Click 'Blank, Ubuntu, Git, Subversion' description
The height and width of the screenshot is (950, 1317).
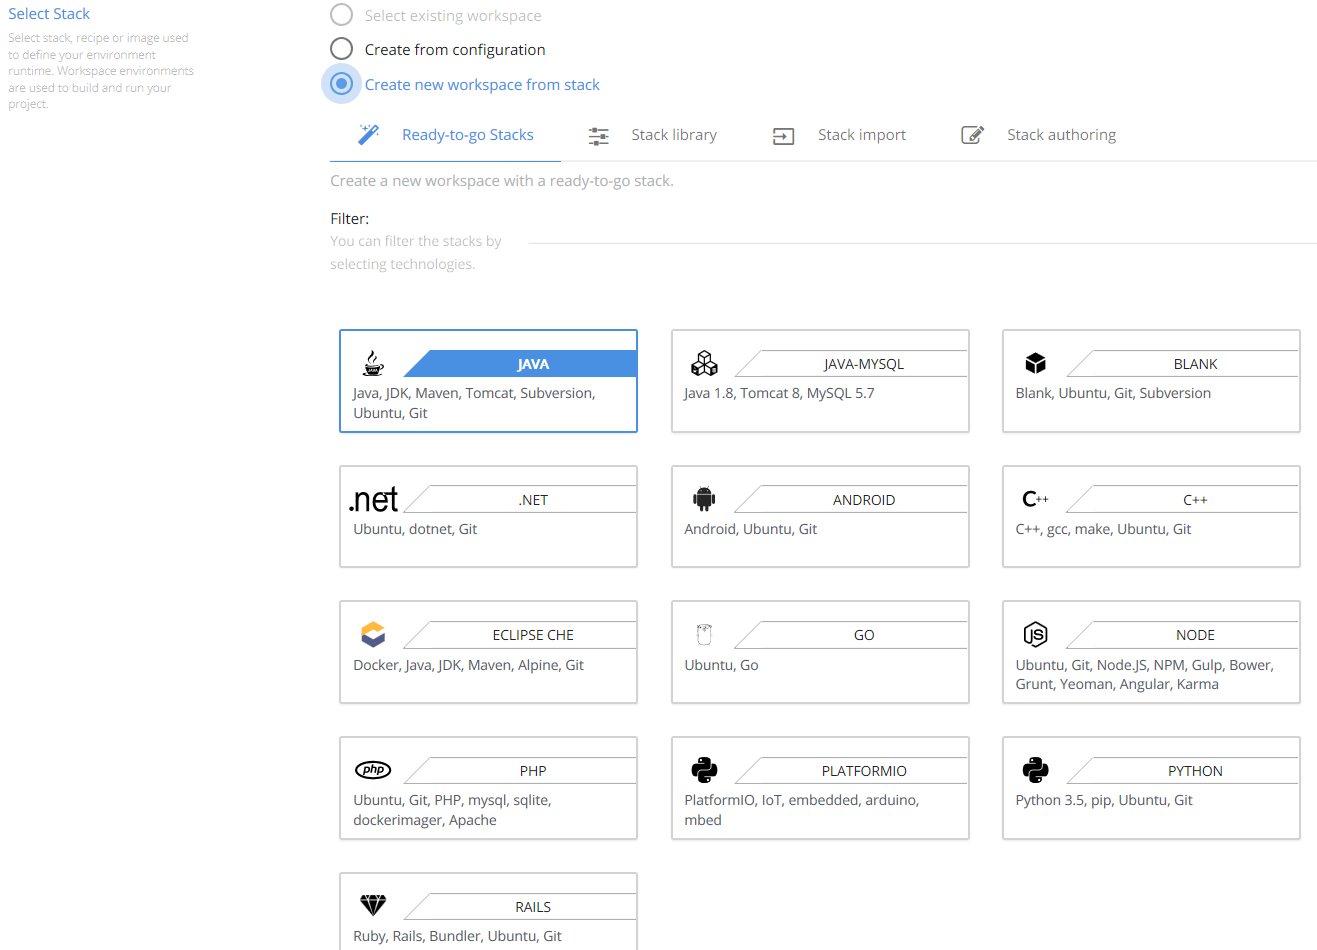pos(1113,393)
